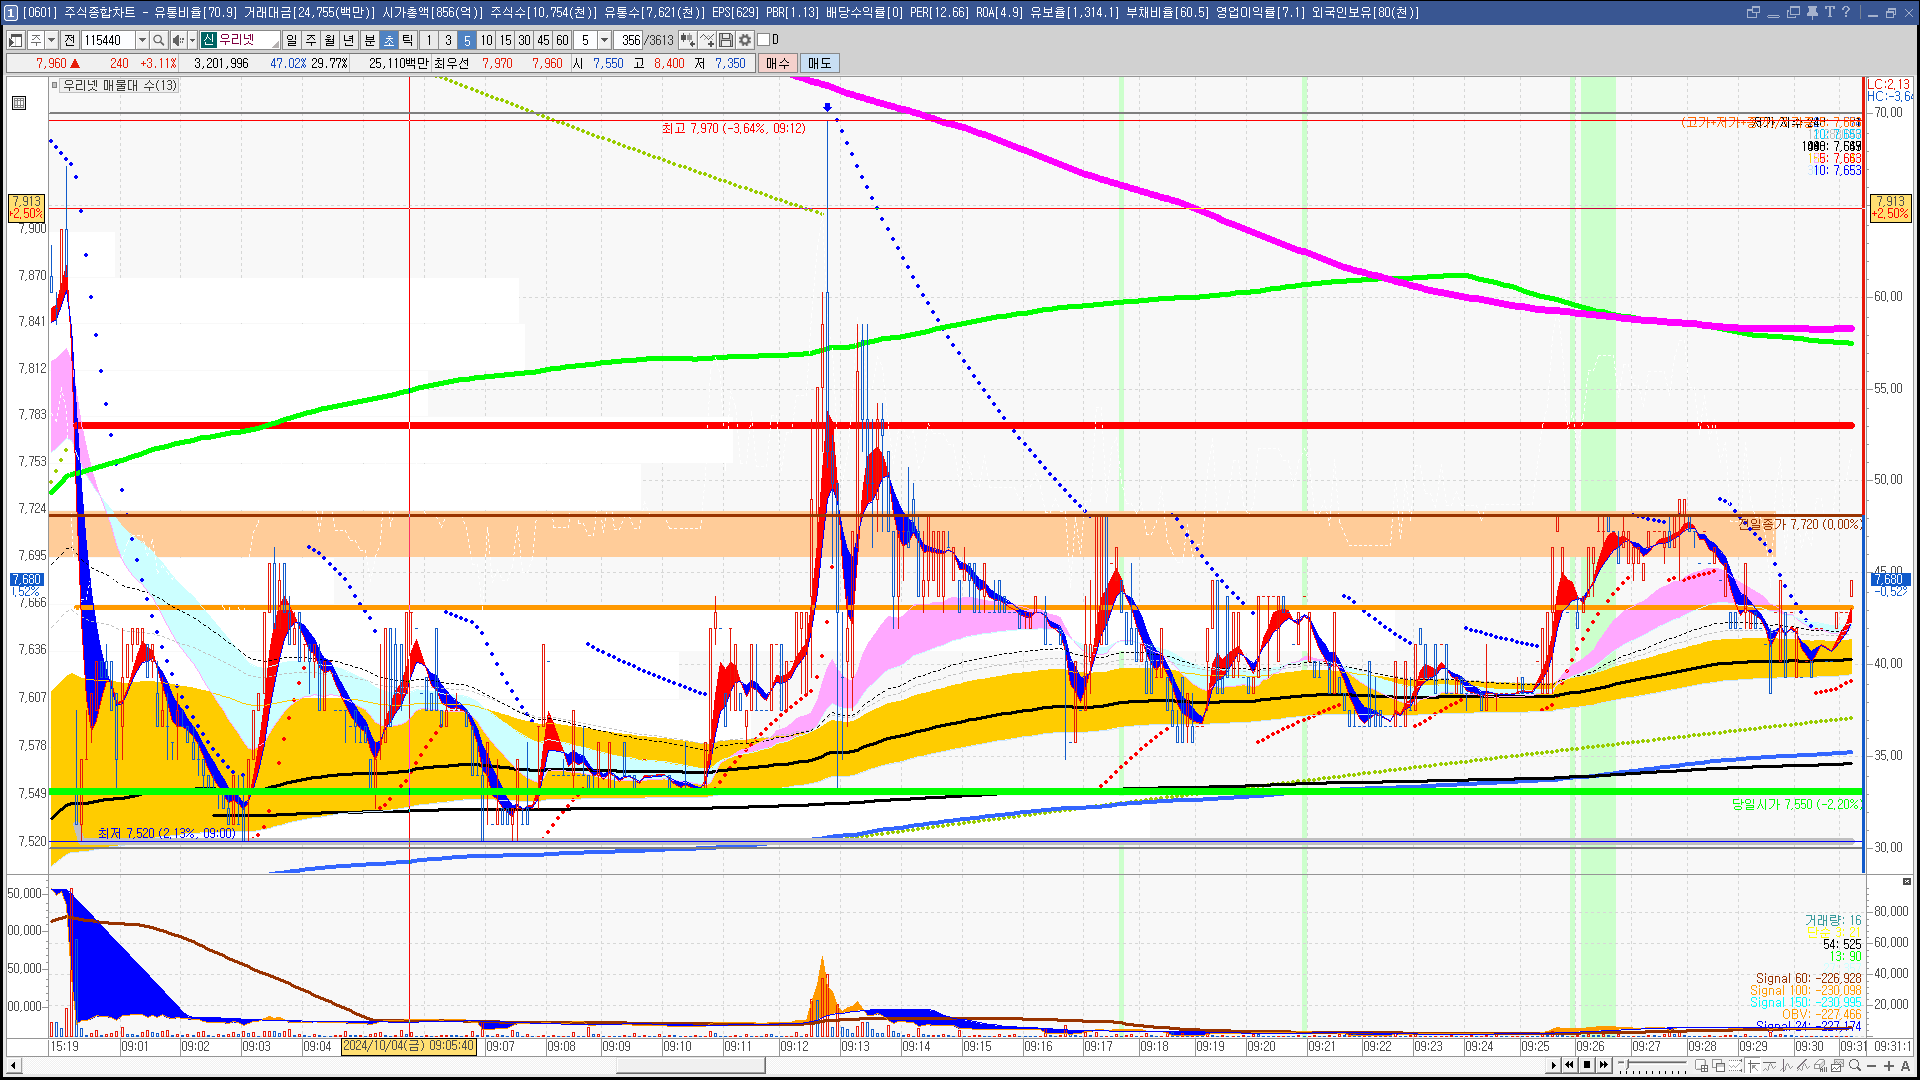Screen dimensions: 1920x1080
Task: Click the save chart floppy icon
Action: point(726,40)
